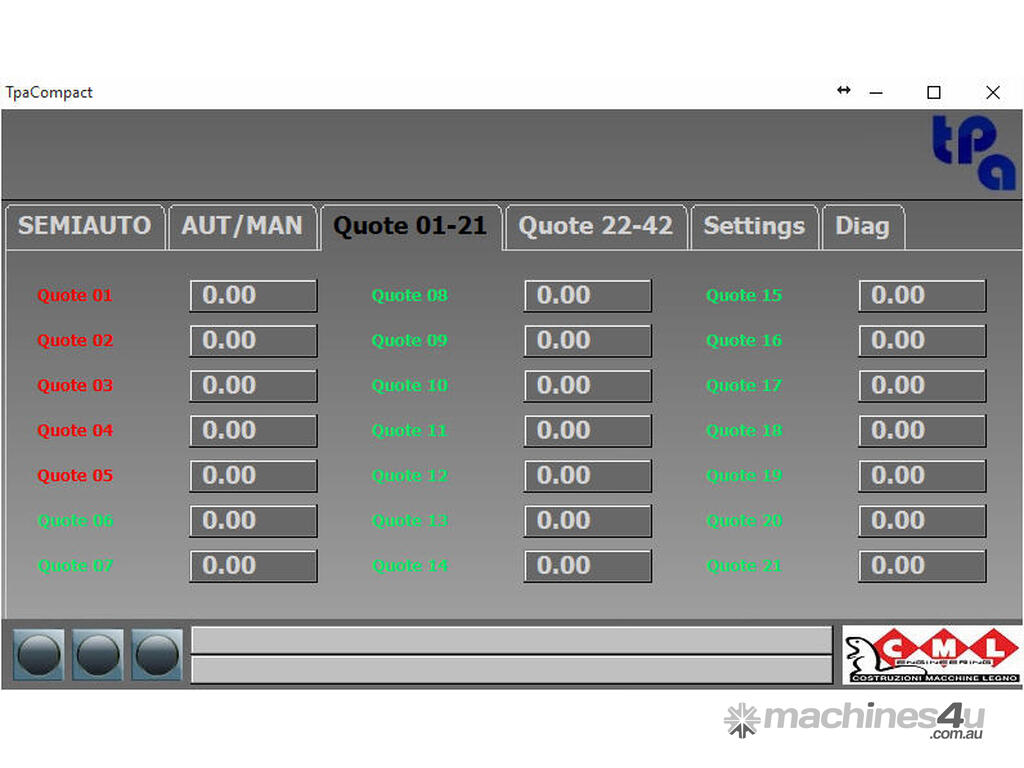
Task: Minimize the TpaCompact window
Action: 876,93
